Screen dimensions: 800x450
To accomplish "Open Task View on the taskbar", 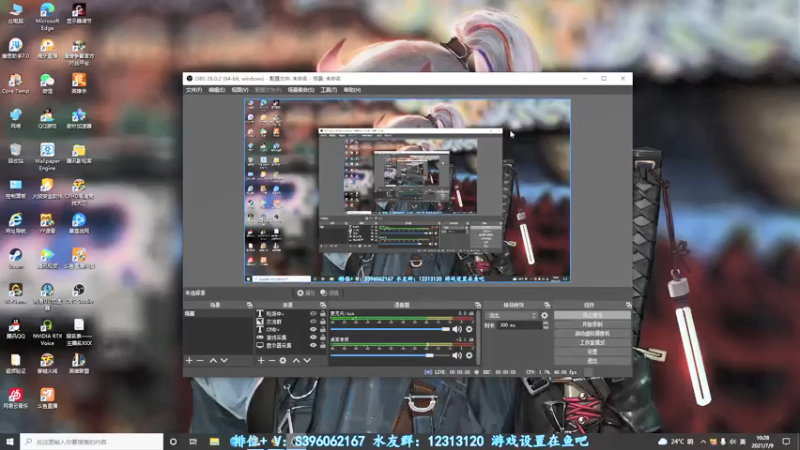I will pos(193,441).
